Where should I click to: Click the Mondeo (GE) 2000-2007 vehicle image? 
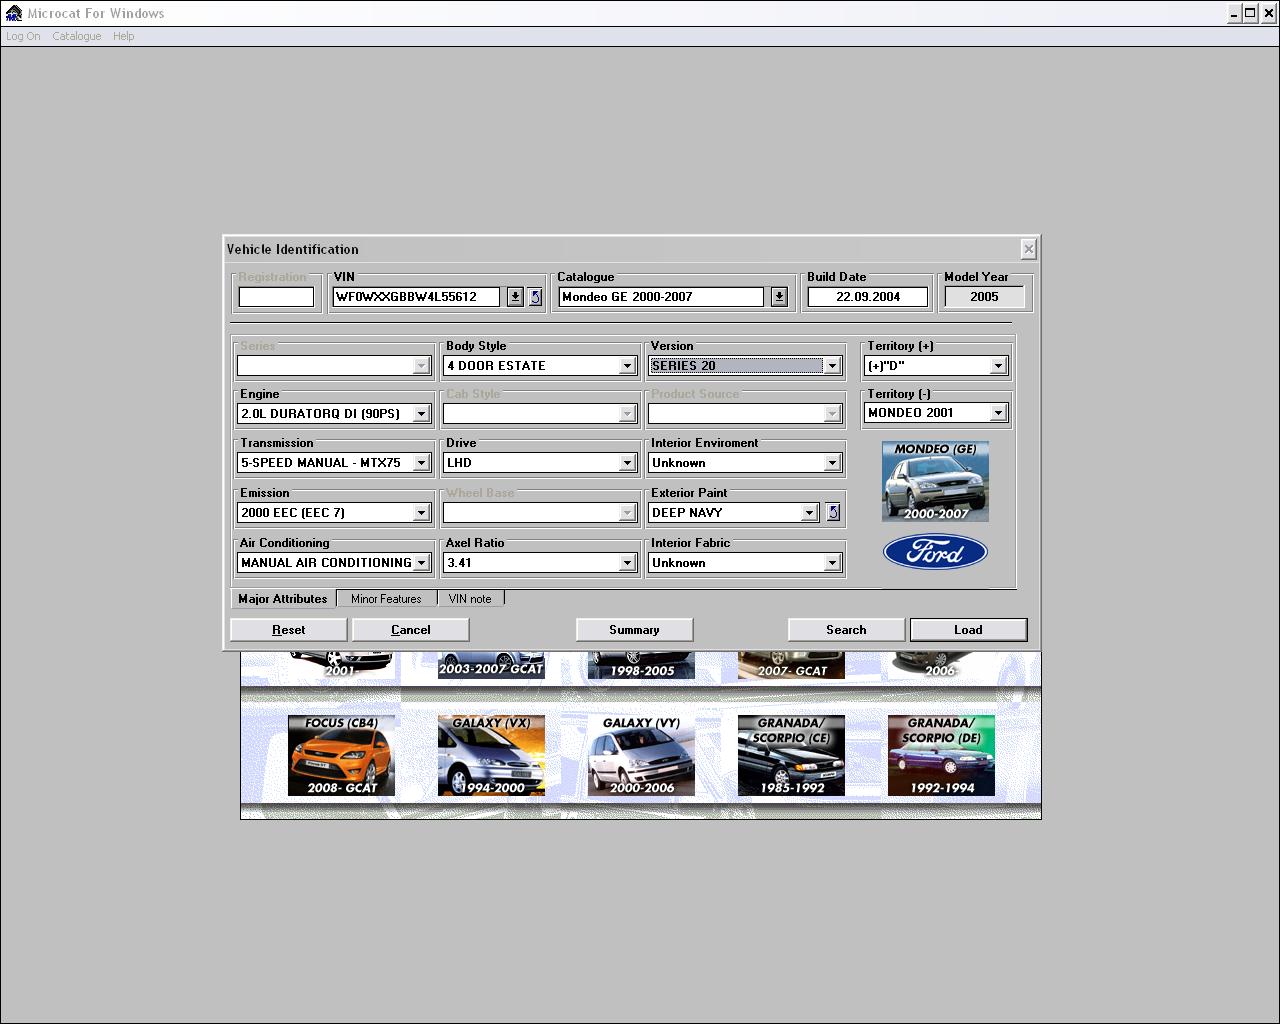point(935,481)
